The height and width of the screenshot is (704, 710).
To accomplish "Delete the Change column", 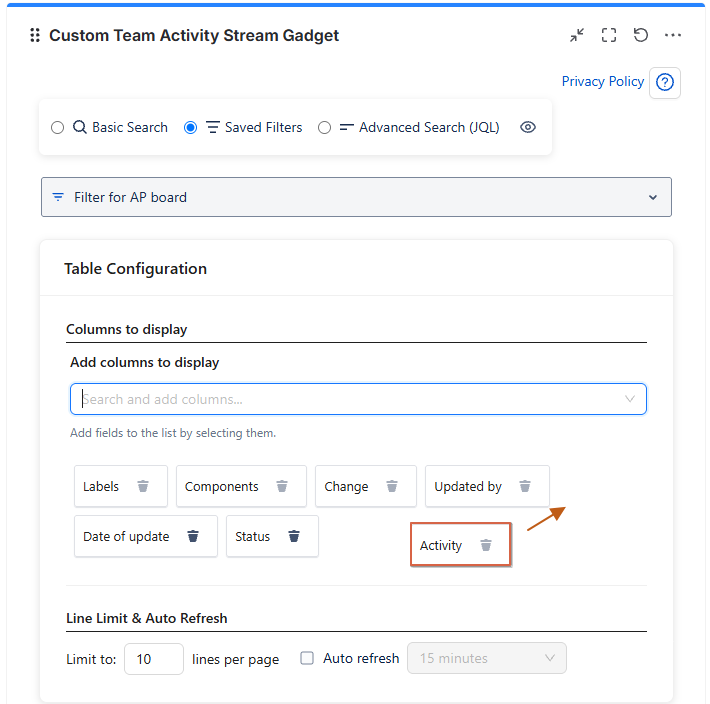I will tap(392, 486).
